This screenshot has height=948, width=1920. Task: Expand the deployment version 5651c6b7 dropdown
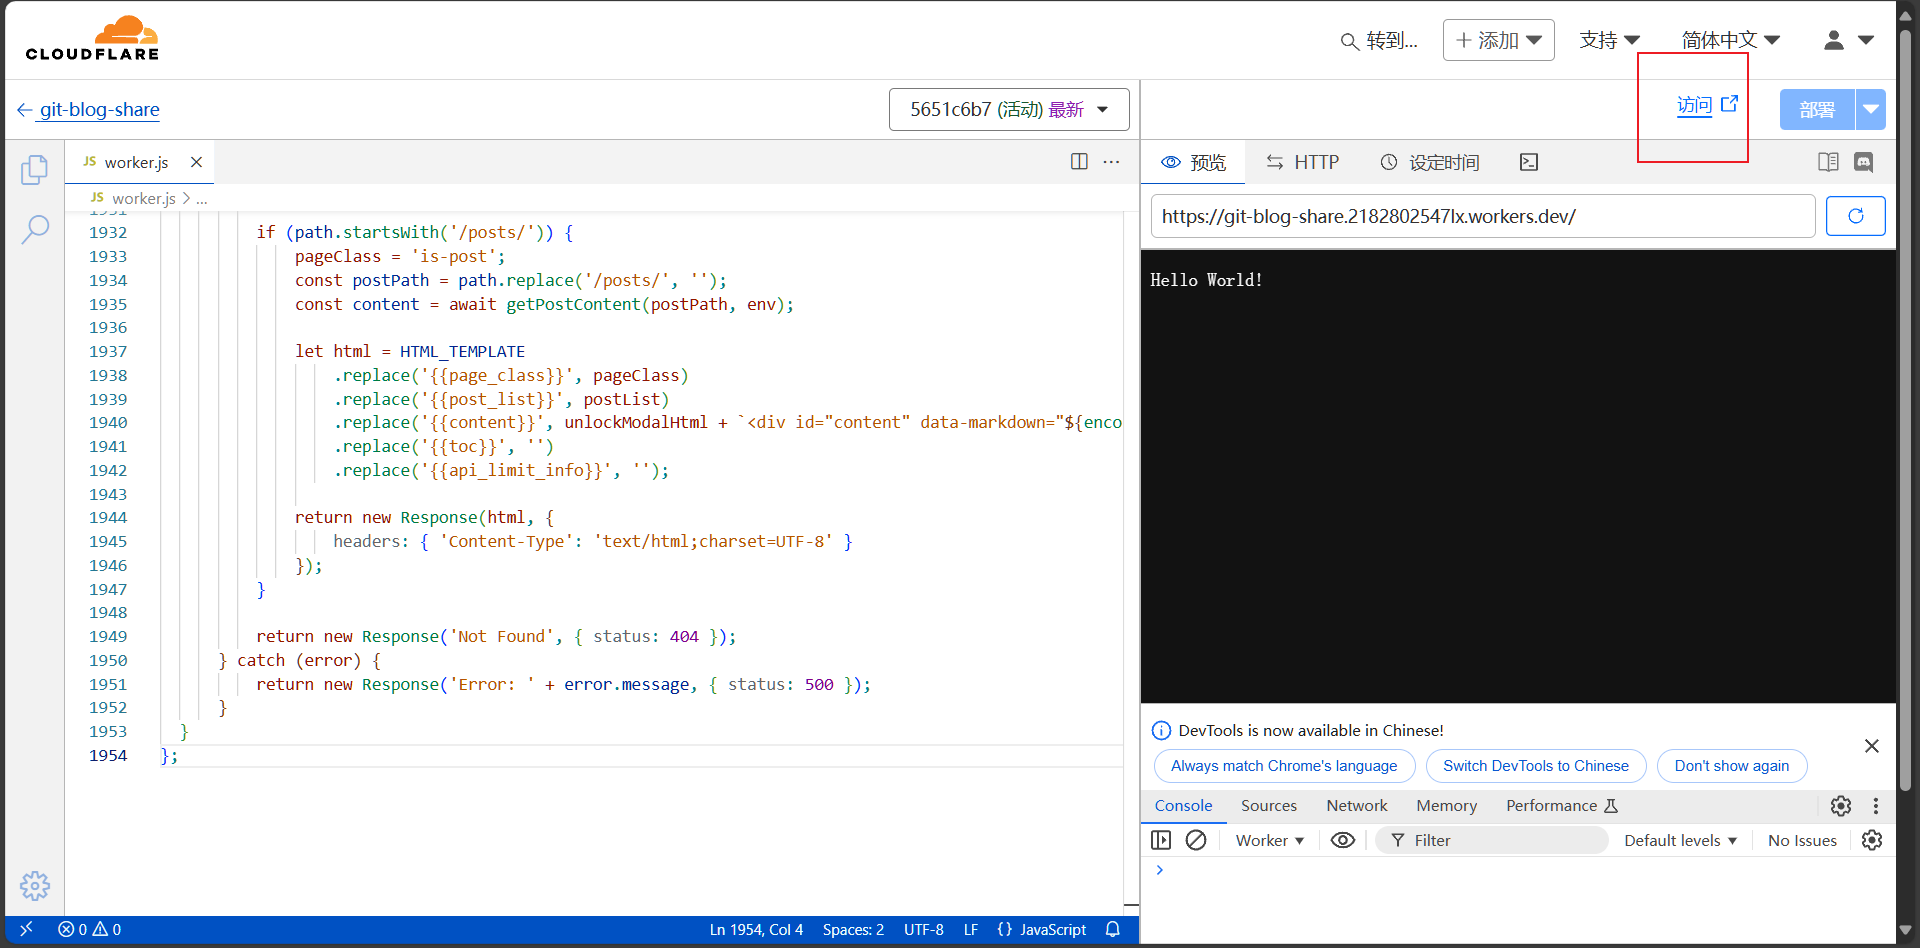1009,109
